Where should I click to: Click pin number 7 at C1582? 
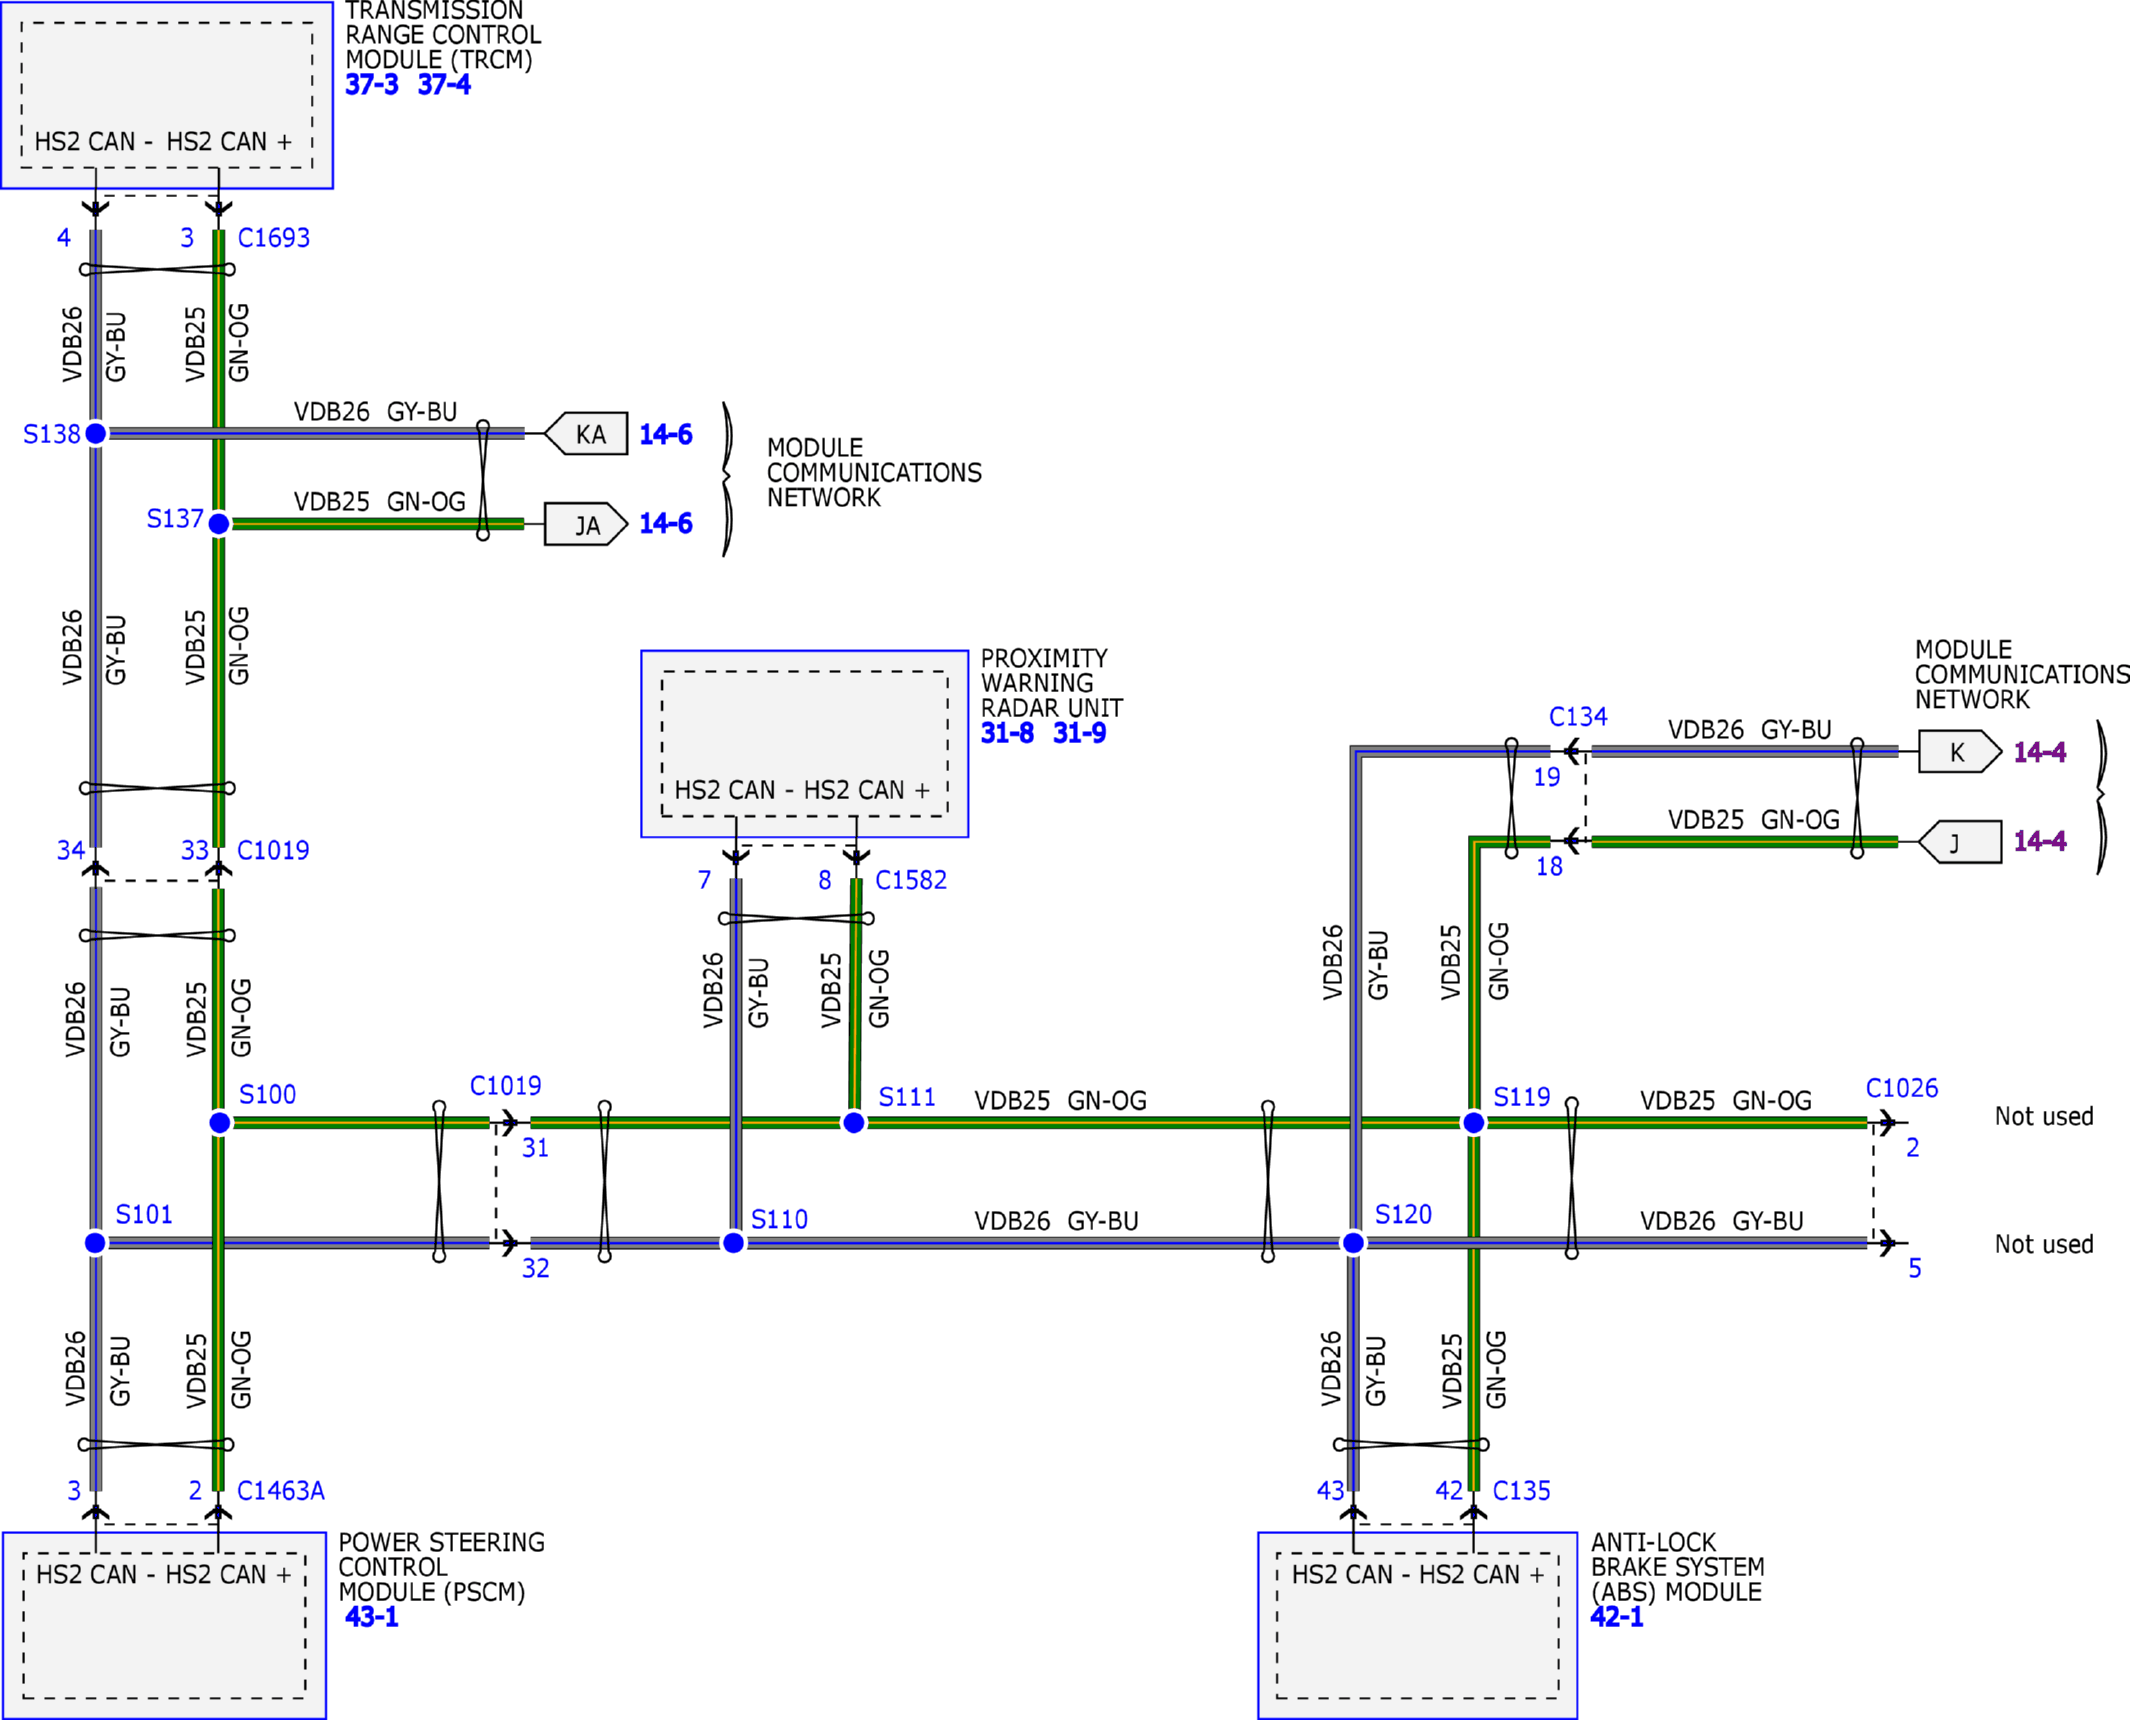[x=705, y=880]
